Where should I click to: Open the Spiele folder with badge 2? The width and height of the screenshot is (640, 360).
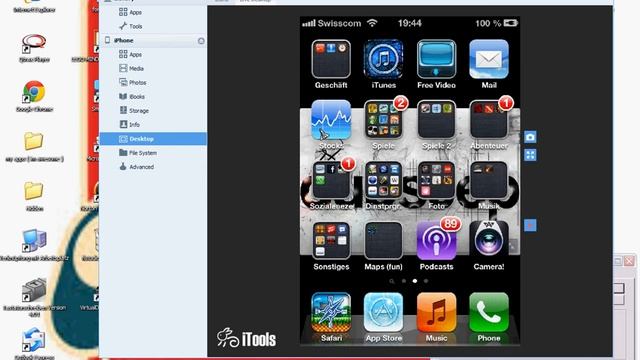point(383,120)
